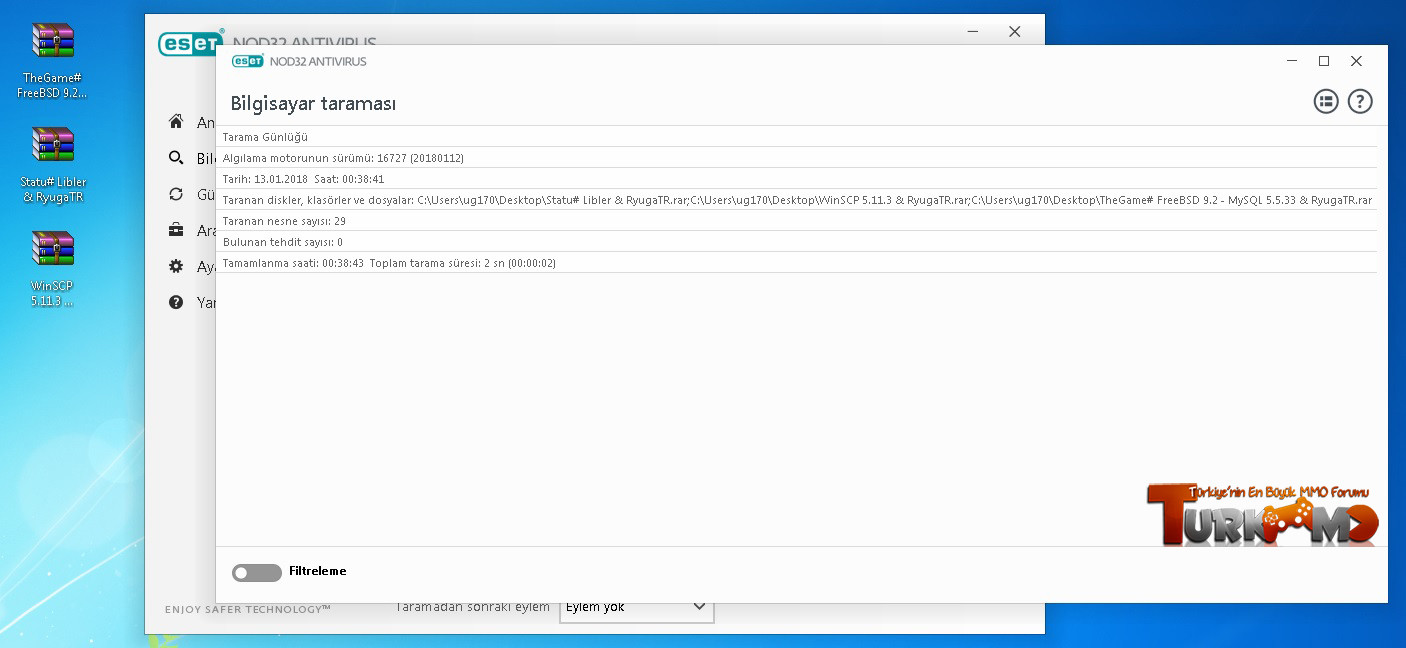Click the question mark help icon in sidebar
Screen dimensions: 1406x648
click(176, 302)
